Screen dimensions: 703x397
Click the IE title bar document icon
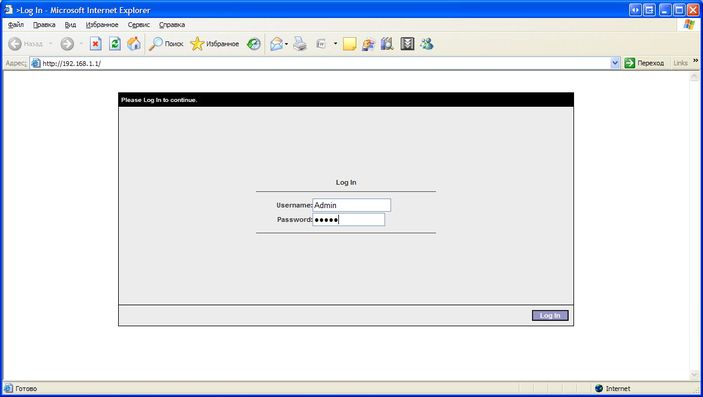(8, 9)
